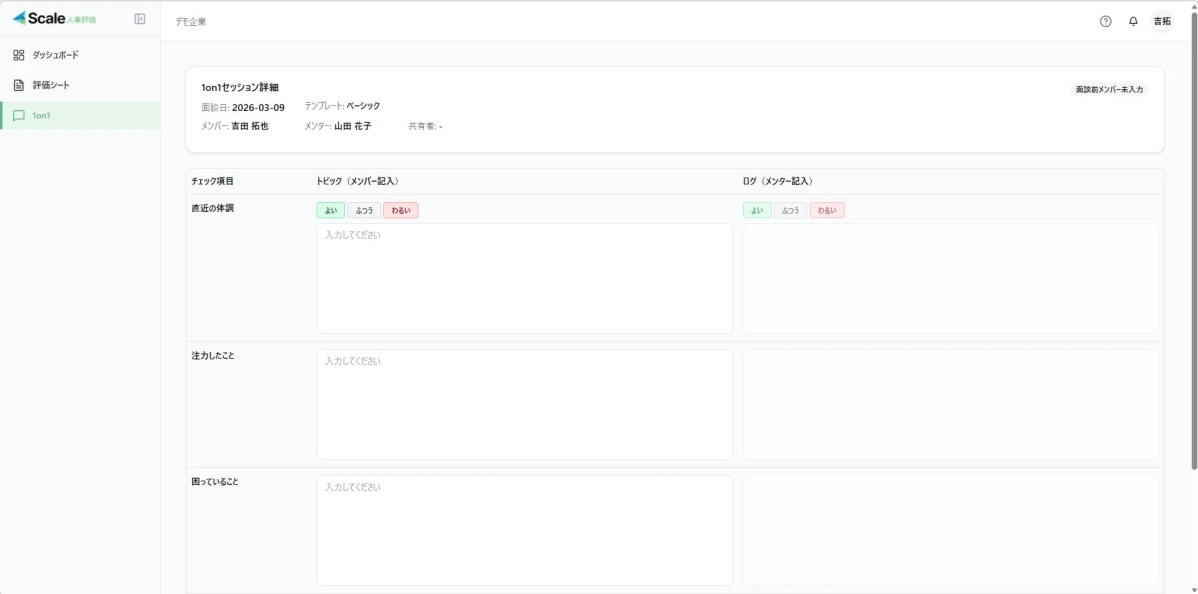Click the 評価シート document icon
Image resolution: width=1198 pixels, height=594 pixels.
tap(19, 85)
